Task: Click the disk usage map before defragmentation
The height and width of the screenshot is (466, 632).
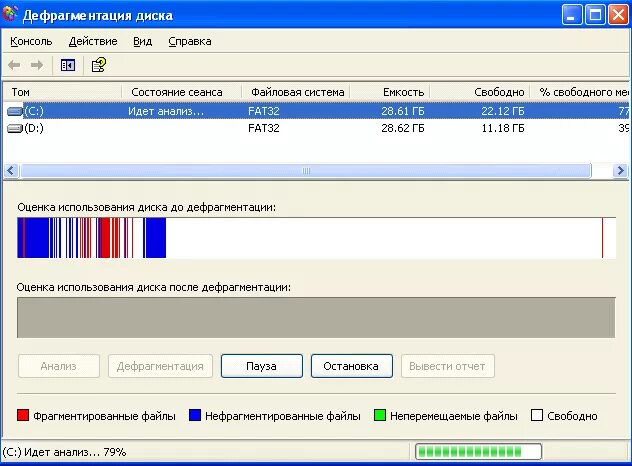Action: pos(316,238)
